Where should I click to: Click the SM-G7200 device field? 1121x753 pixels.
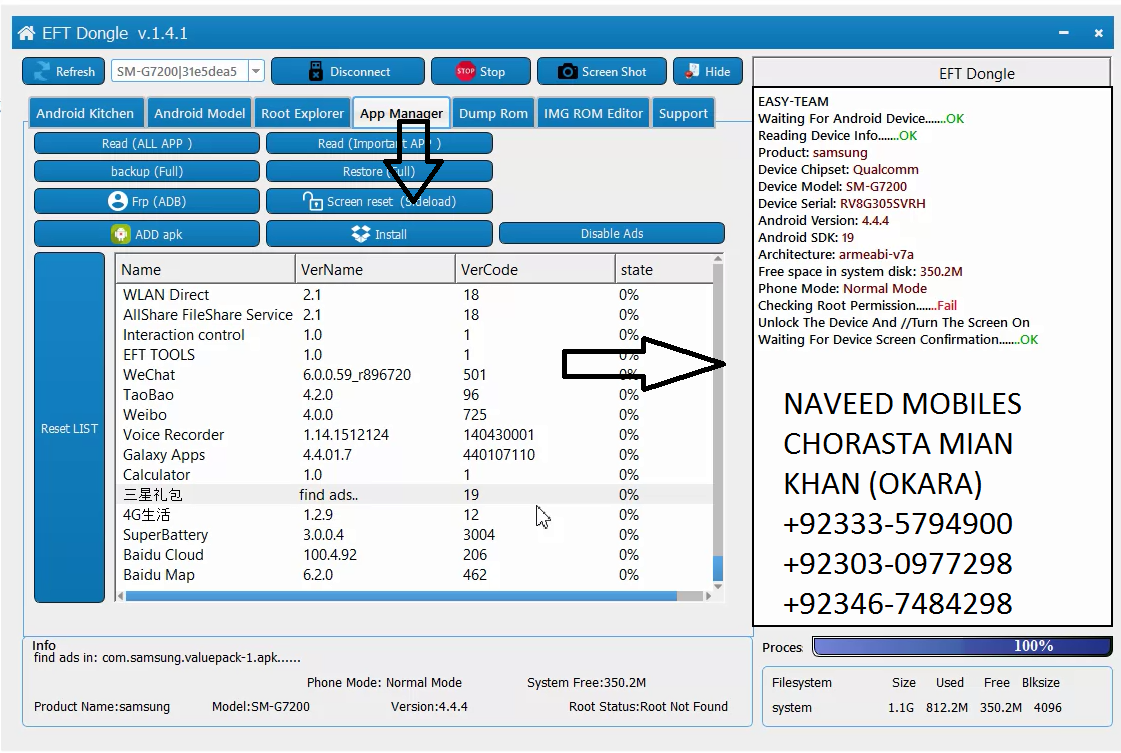point(179,71)
